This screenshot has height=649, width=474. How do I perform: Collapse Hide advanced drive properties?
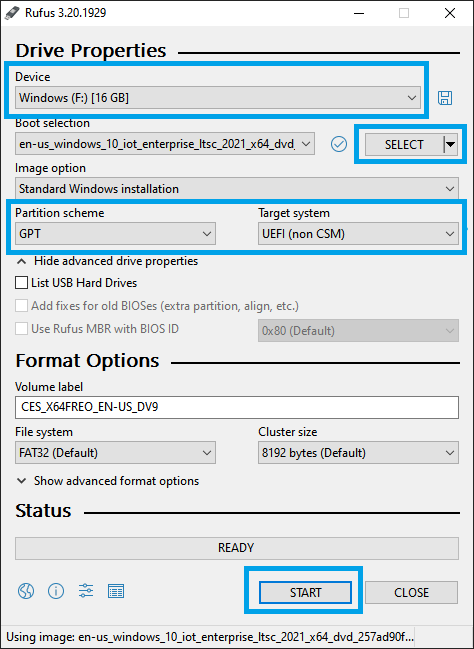(x=107, y=261)
